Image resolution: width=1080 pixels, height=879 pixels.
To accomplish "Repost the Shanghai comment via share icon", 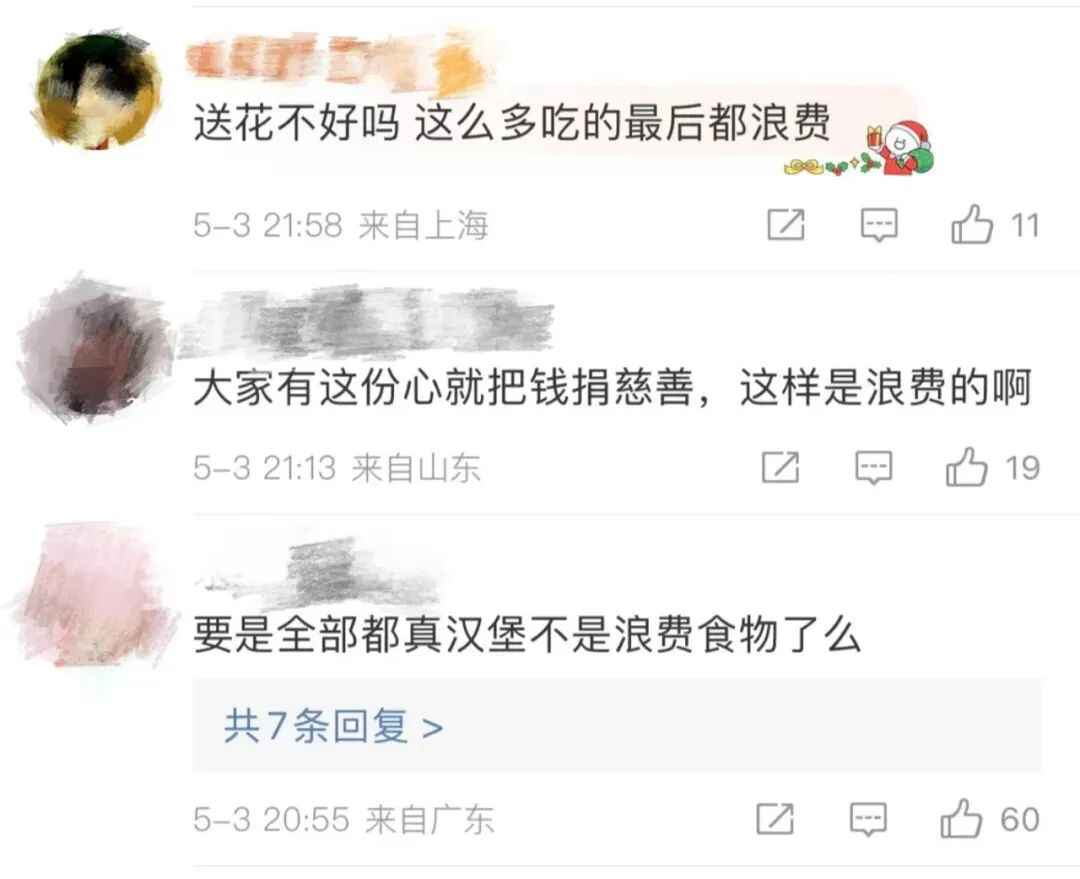I will pyautogui.click(x=786, y=224).
